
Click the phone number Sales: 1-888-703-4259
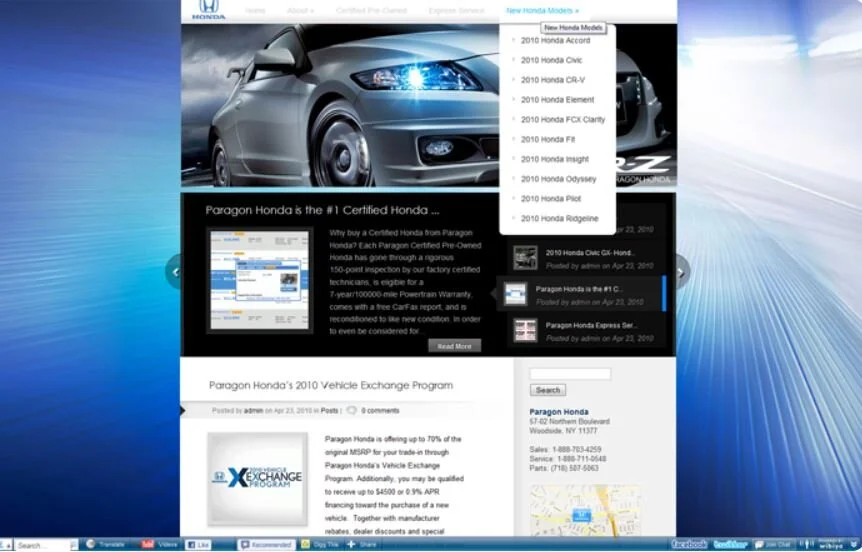coord(565,450)
